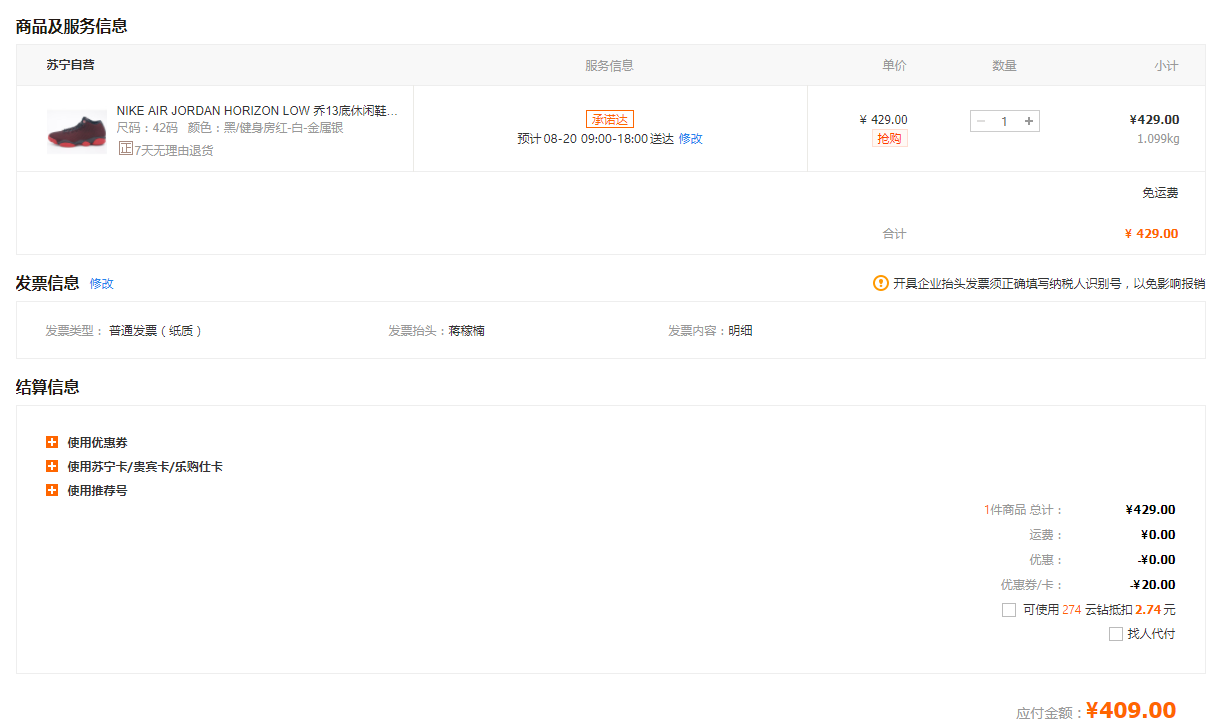The image size is (1213, 726).
Task: Click the 承诺达 delivery promise badge
Action: [610, 119]
